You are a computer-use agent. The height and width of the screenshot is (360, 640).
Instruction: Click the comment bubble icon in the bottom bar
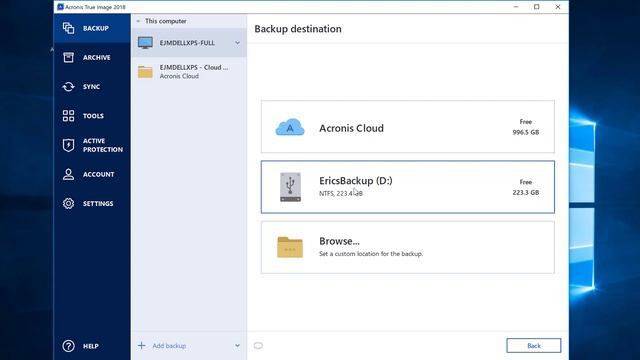pyautogui.click(x=258, y=346)
